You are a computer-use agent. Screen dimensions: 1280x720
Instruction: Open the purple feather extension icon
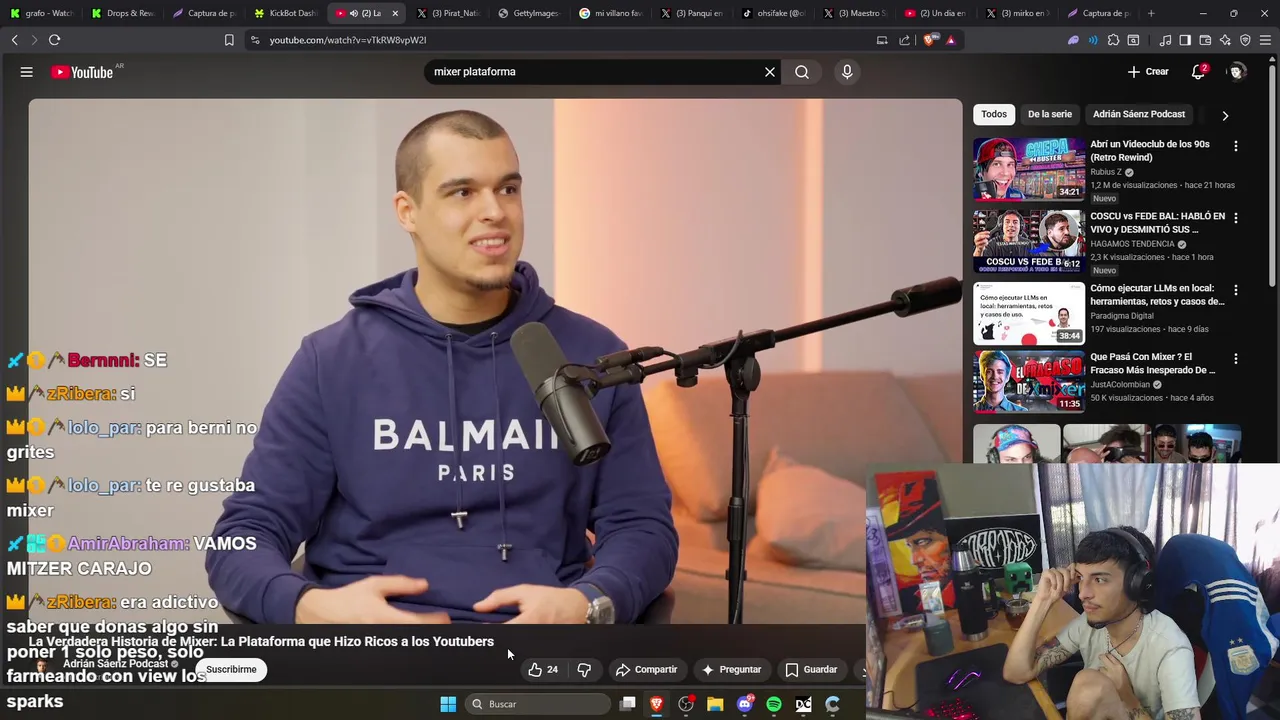[1073, 40]
